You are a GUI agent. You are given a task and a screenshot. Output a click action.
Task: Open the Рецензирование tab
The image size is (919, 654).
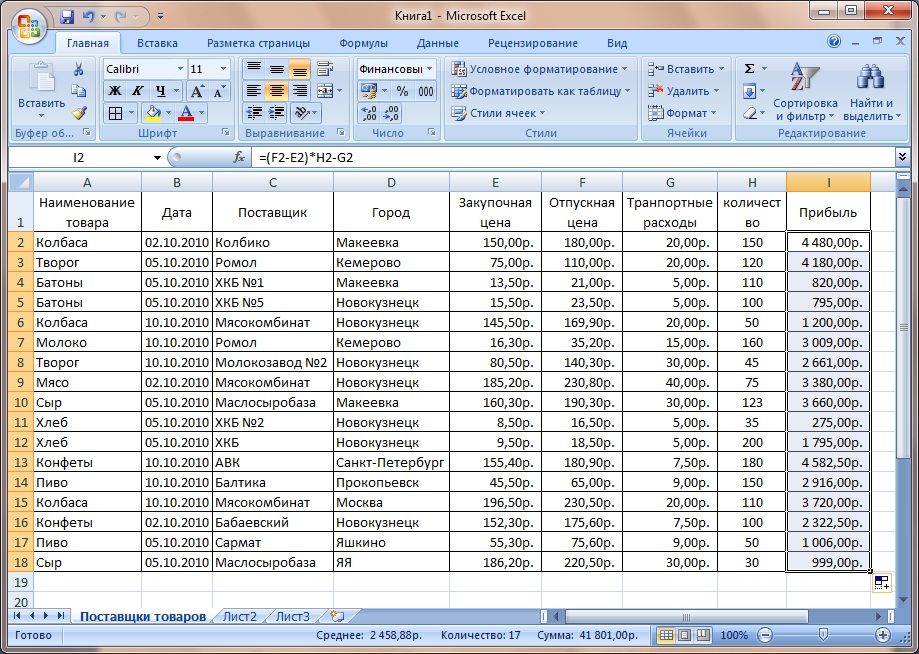(x=533, y=43)
